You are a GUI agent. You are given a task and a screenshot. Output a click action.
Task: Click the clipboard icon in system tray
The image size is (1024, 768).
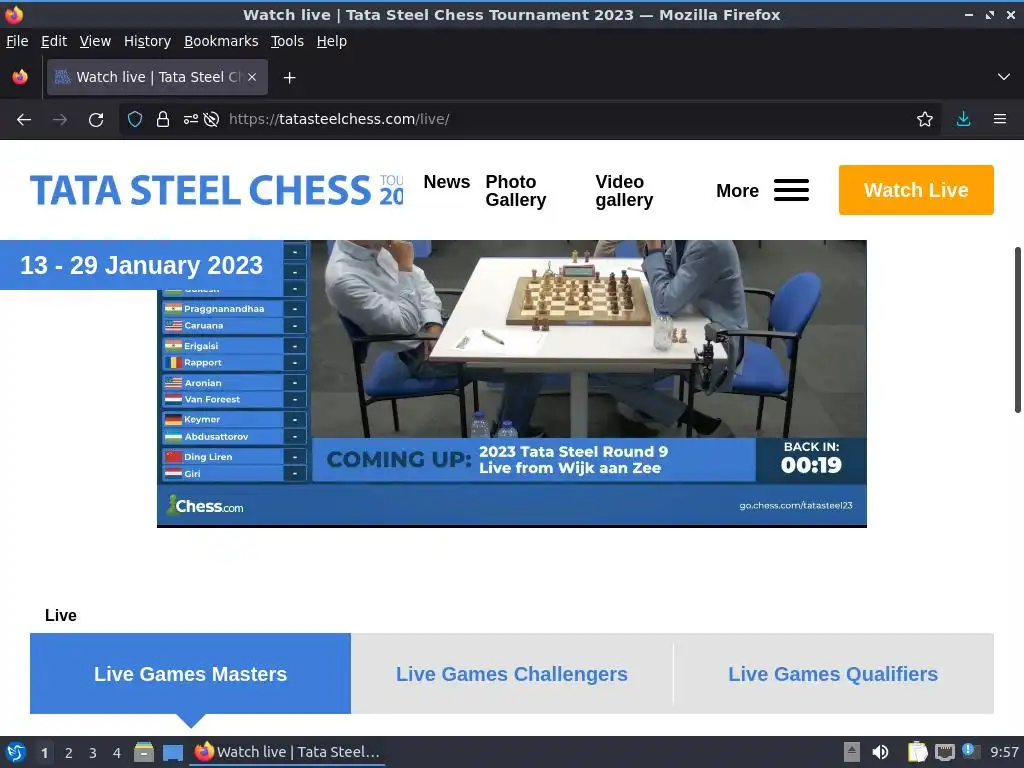[918, 752]
